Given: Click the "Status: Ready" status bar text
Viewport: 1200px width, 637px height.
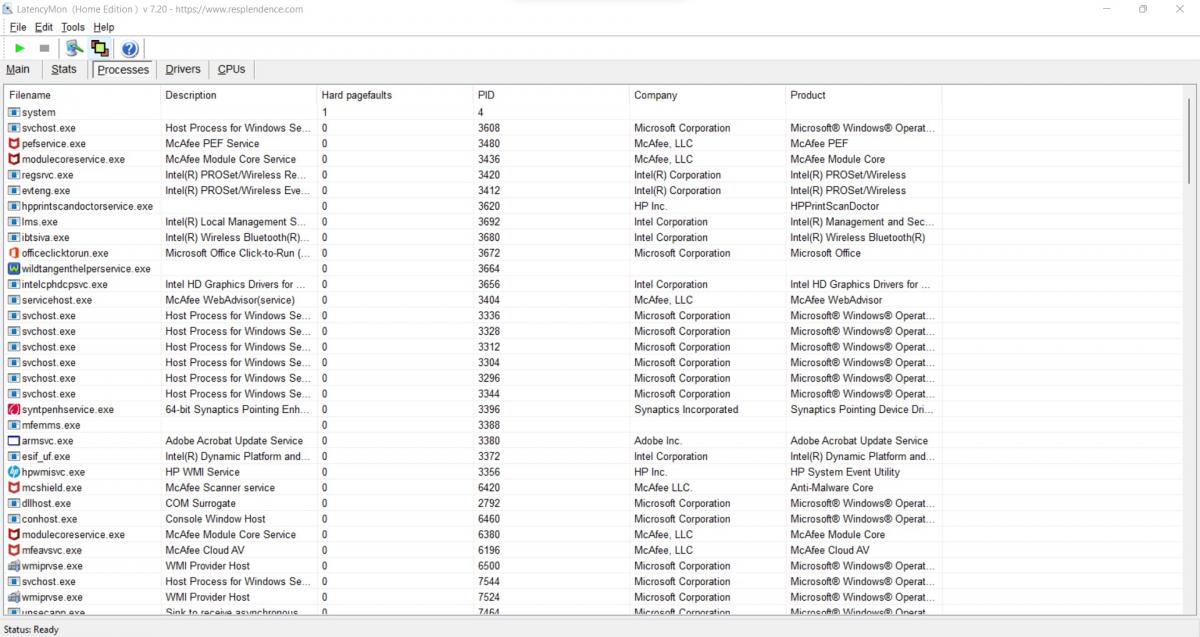Looking at the screenshot, I should tap(32, 629).
